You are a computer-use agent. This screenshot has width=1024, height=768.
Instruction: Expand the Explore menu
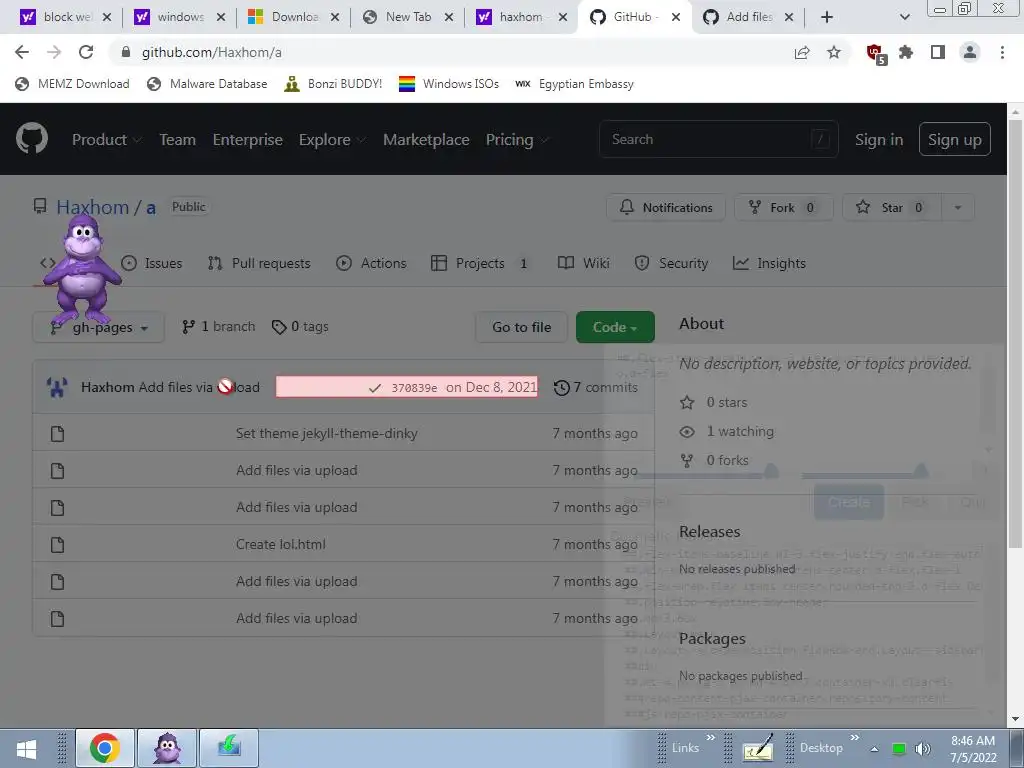click(332, 139)
